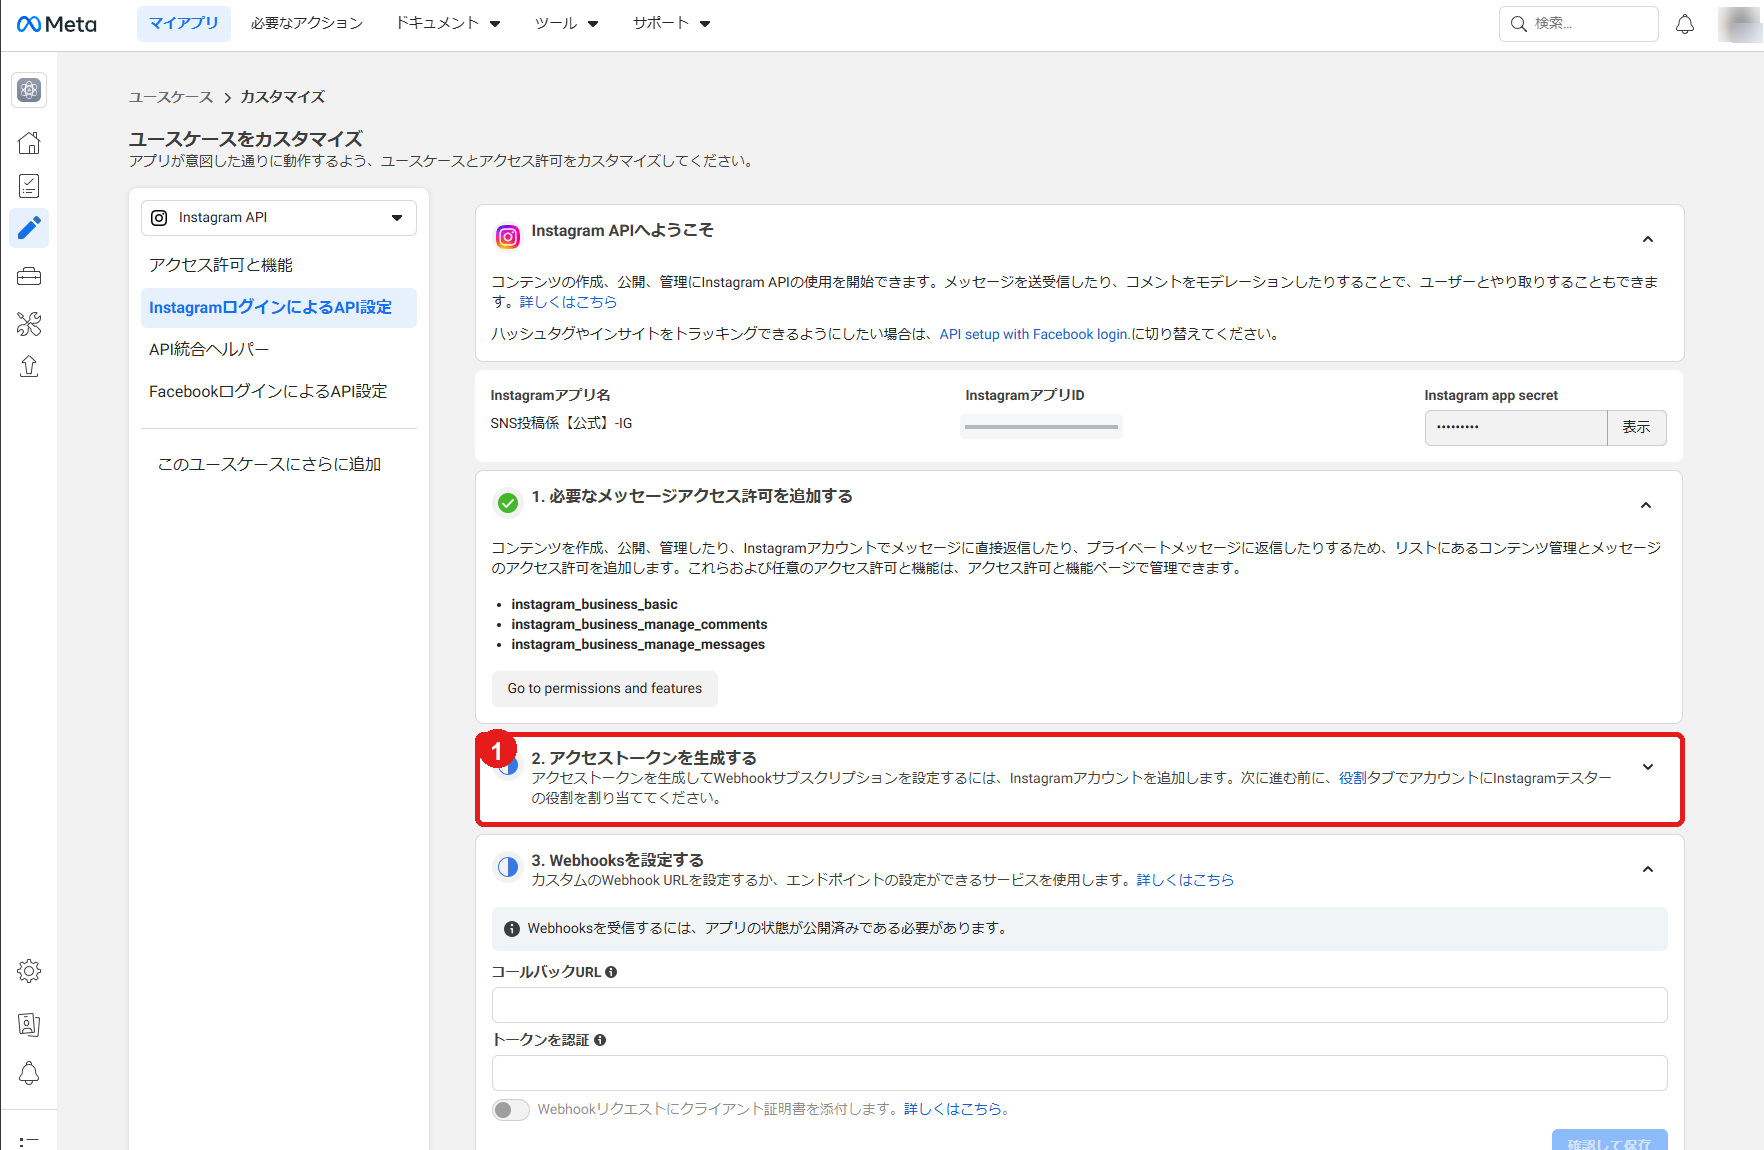Open the checklist icon in sidebar

coord(29,186)
